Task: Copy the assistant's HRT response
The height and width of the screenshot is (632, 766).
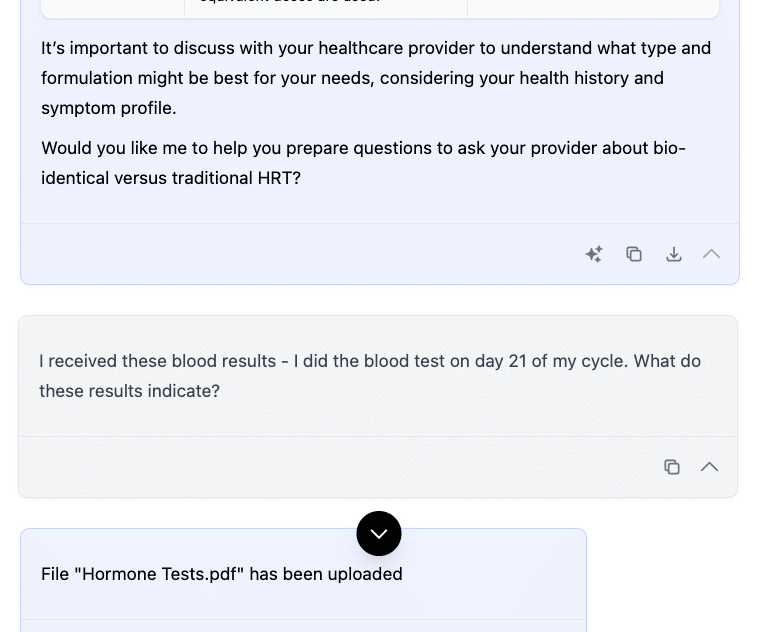Action: (x=634, y=254)
